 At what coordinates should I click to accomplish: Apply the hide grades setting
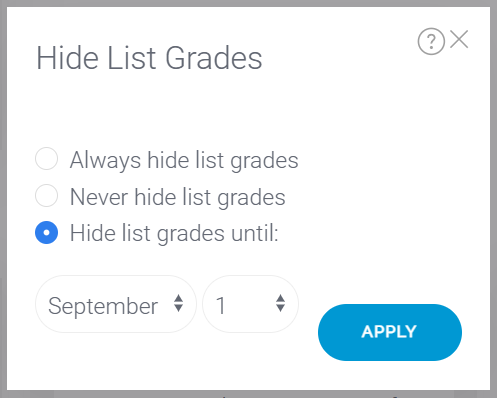[390, 332]
